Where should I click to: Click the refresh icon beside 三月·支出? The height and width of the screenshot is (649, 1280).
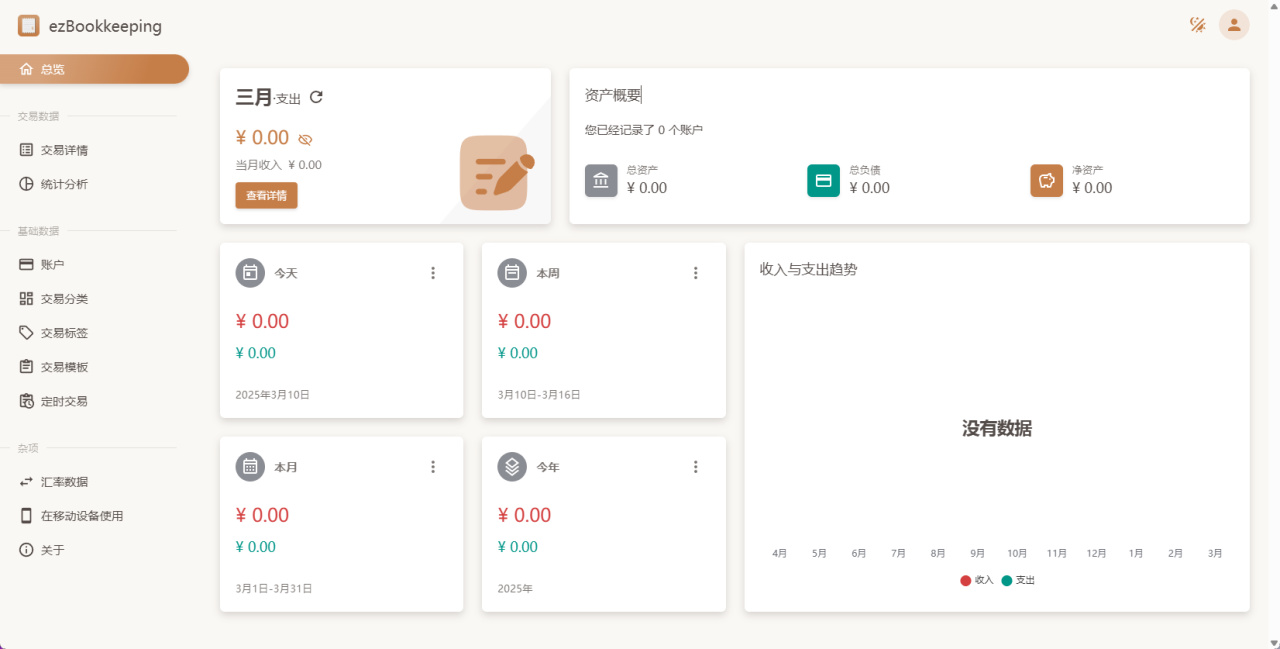(316, 97)
